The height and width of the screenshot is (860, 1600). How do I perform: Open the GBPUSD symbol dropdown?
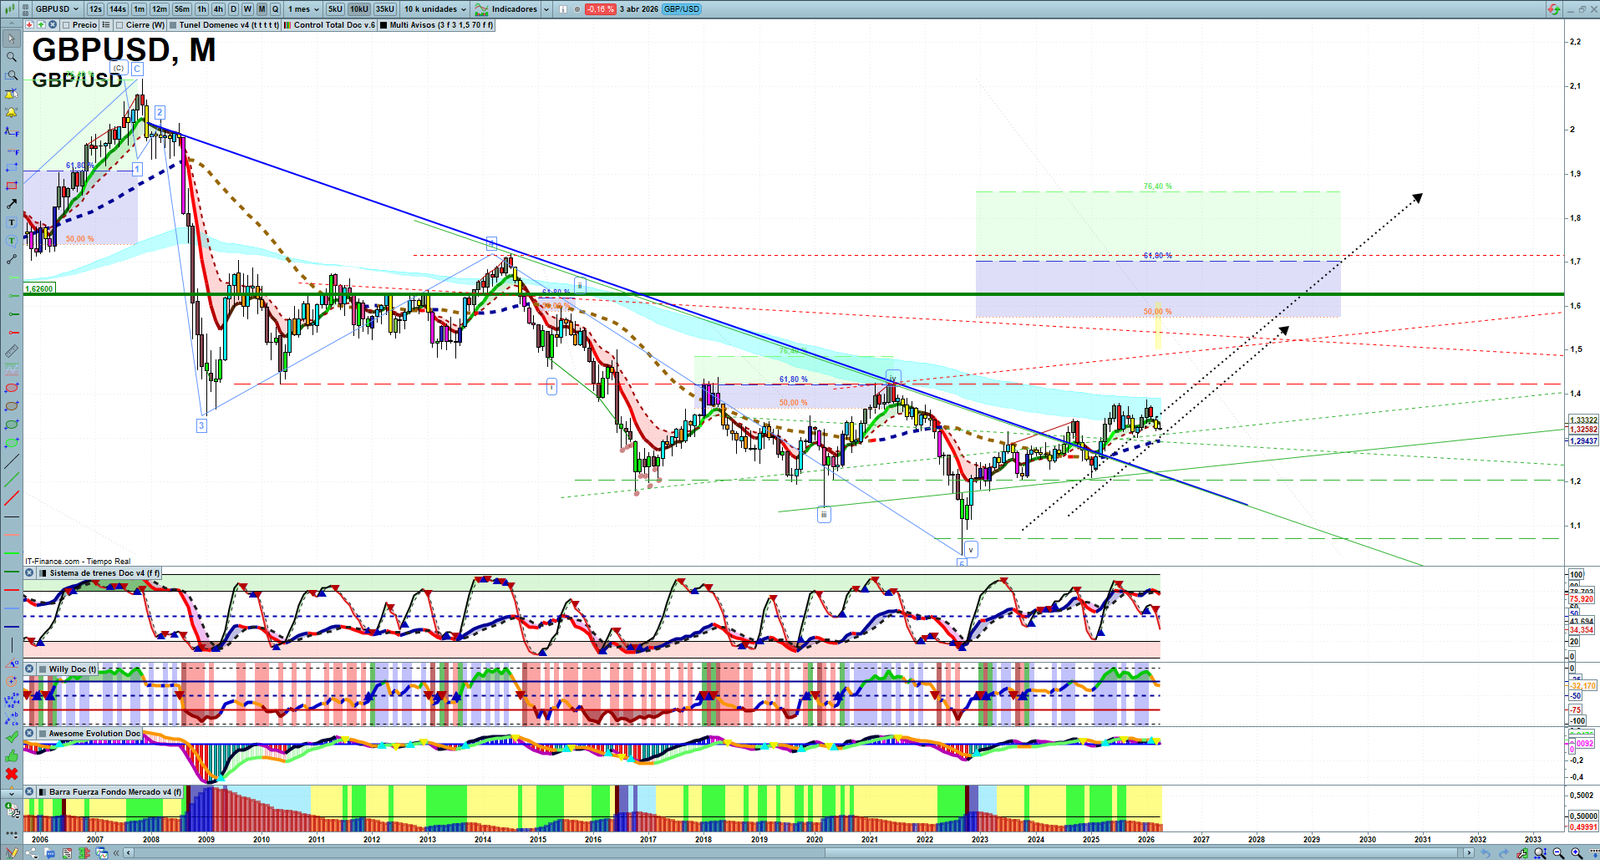57,9
